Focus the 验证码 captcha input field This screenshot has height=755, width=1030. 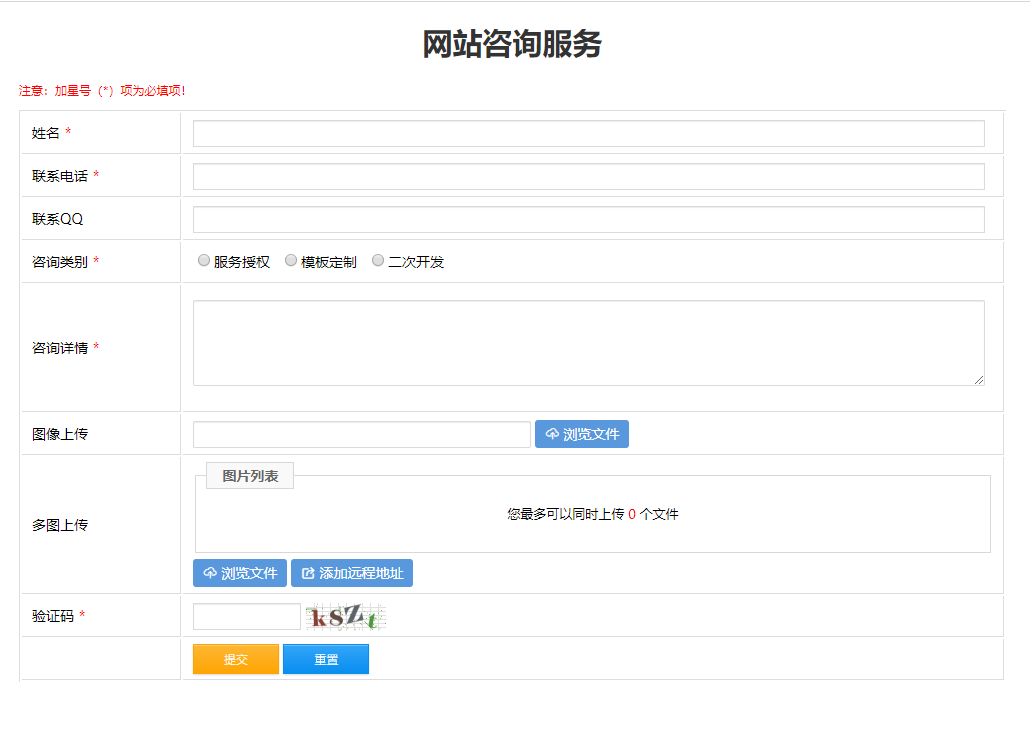246,617
